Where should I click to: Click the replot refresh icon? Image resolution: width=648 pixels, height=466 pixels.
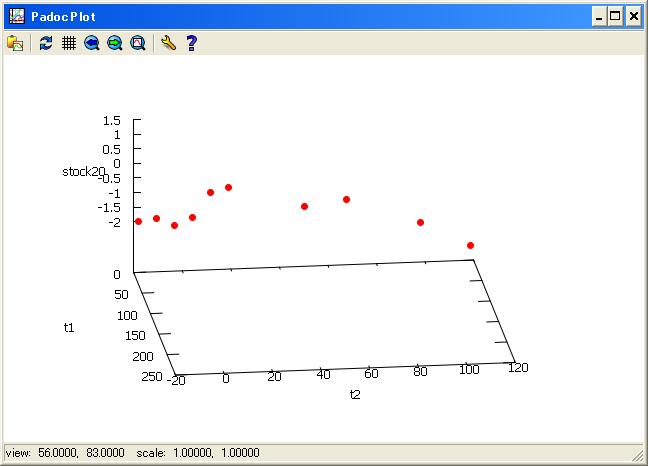(46, 43)
